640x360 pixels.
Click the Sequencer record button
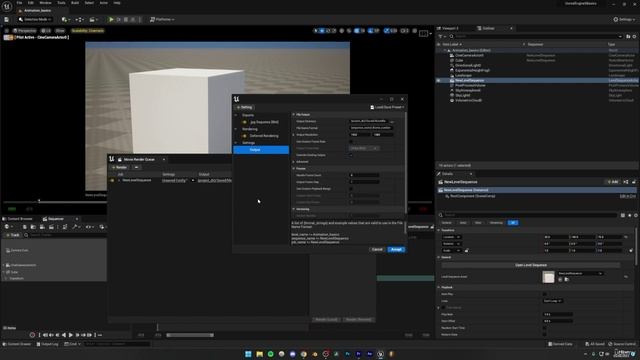click(32, 335)
